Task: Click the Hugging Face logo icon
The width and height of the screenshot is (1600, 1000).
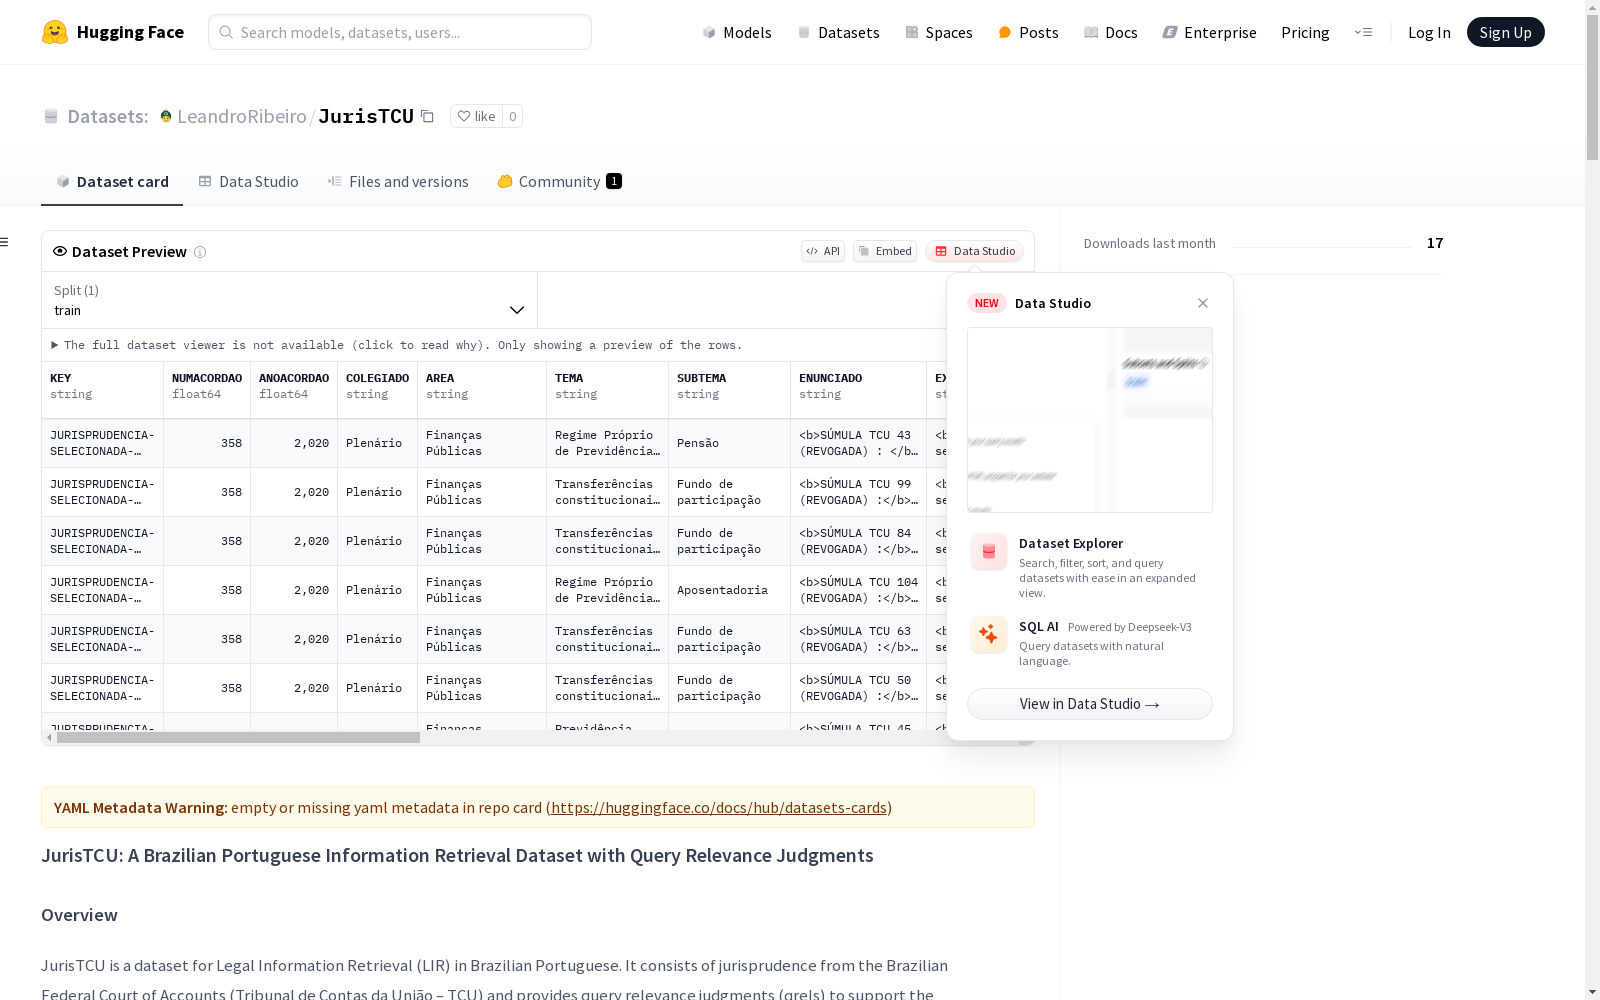Action: click(x=55, y=32)
